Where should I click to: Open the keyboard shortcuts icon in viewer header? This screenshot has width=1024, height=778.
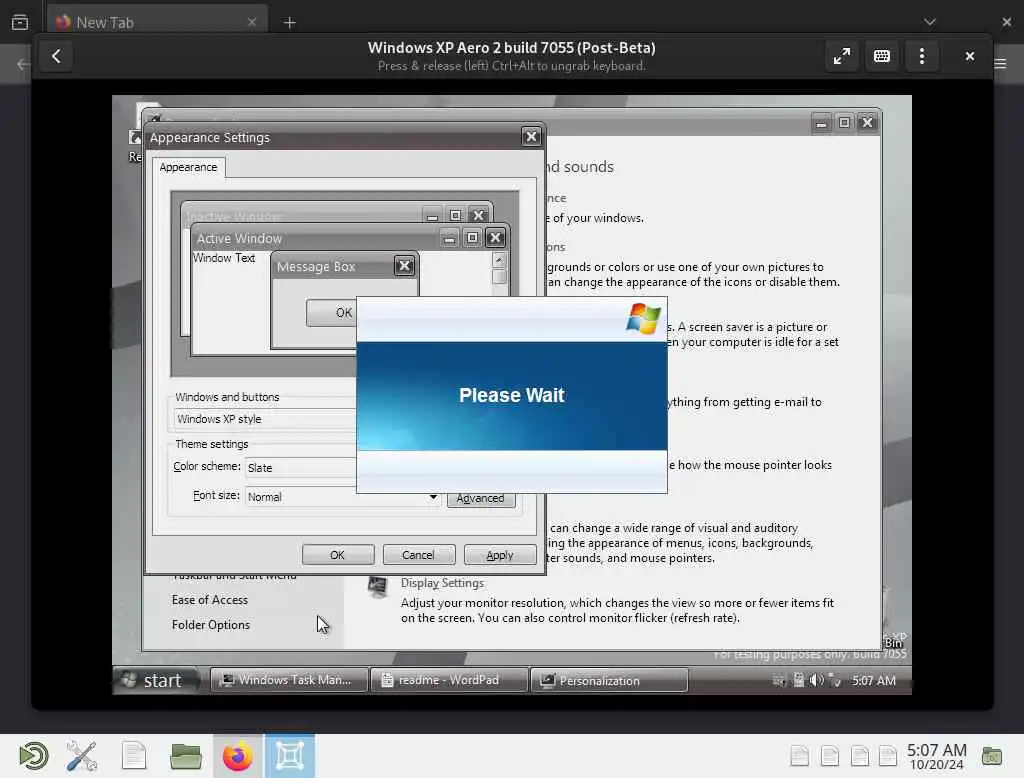point(882,57)
